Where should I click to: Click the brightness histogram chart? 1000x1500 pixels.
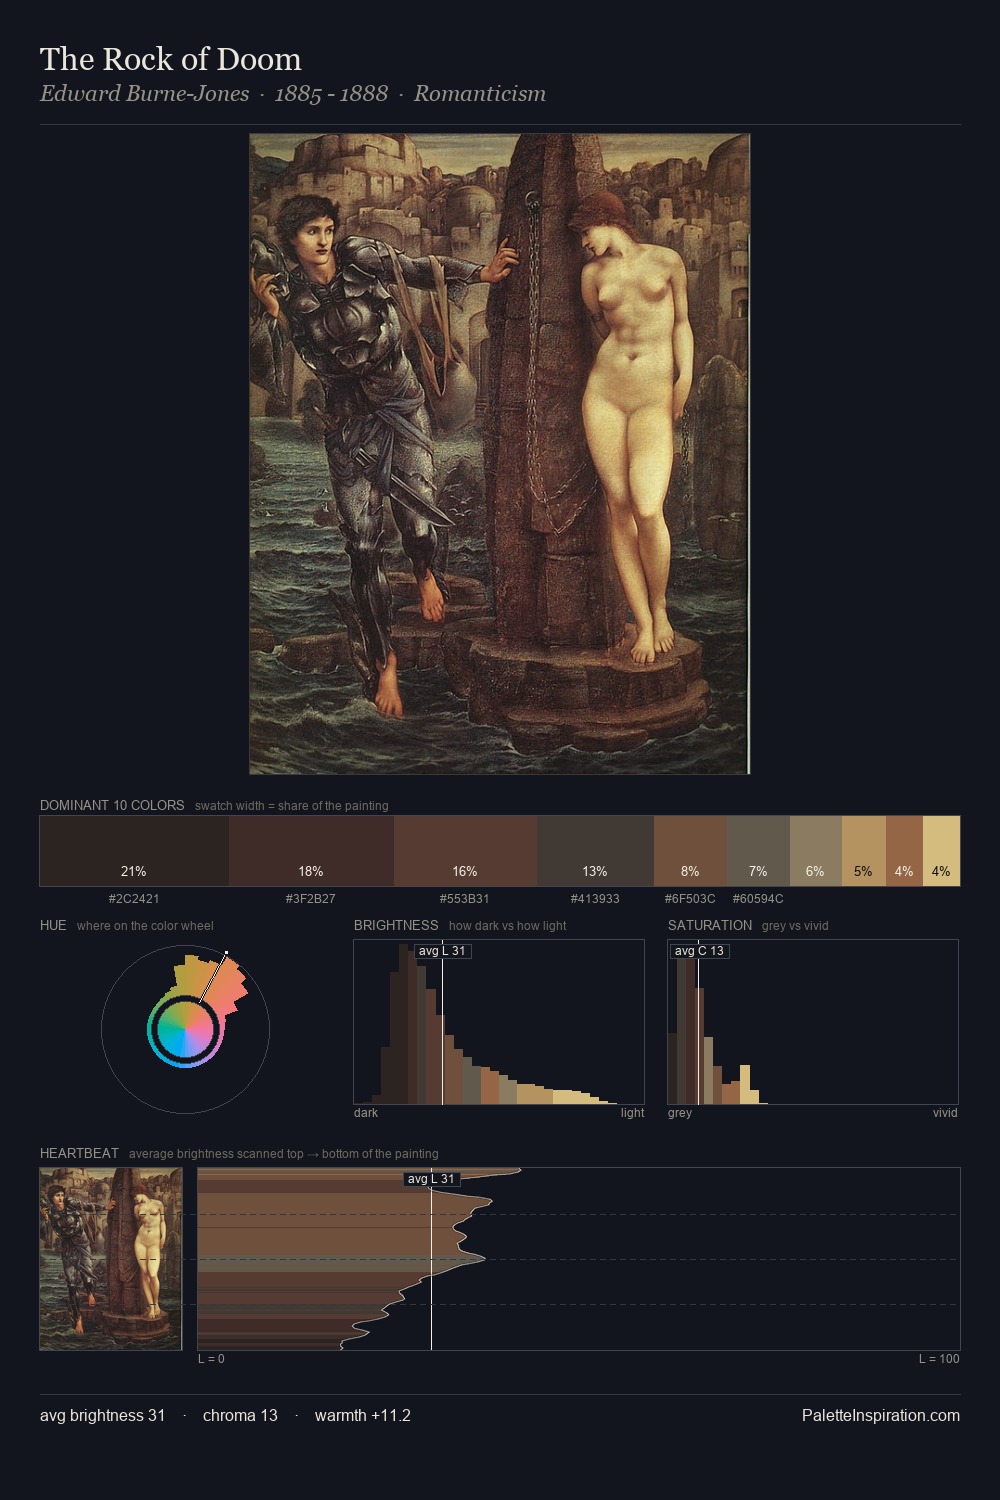(x=499, y=1022)
